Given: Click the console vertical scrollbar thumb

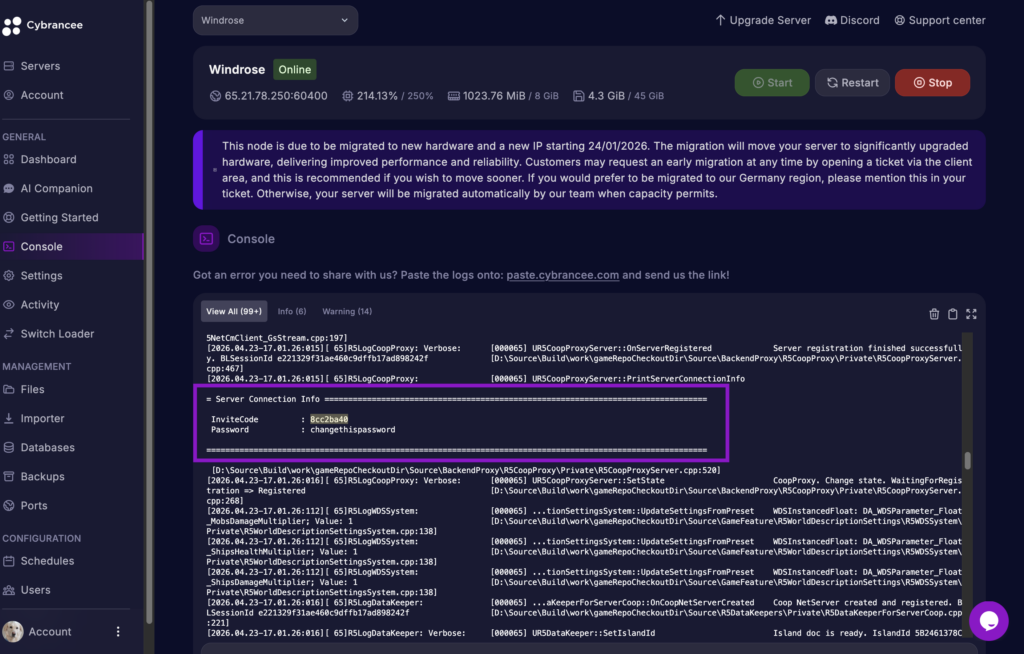Looking at the screenshot, I should 967,460.
